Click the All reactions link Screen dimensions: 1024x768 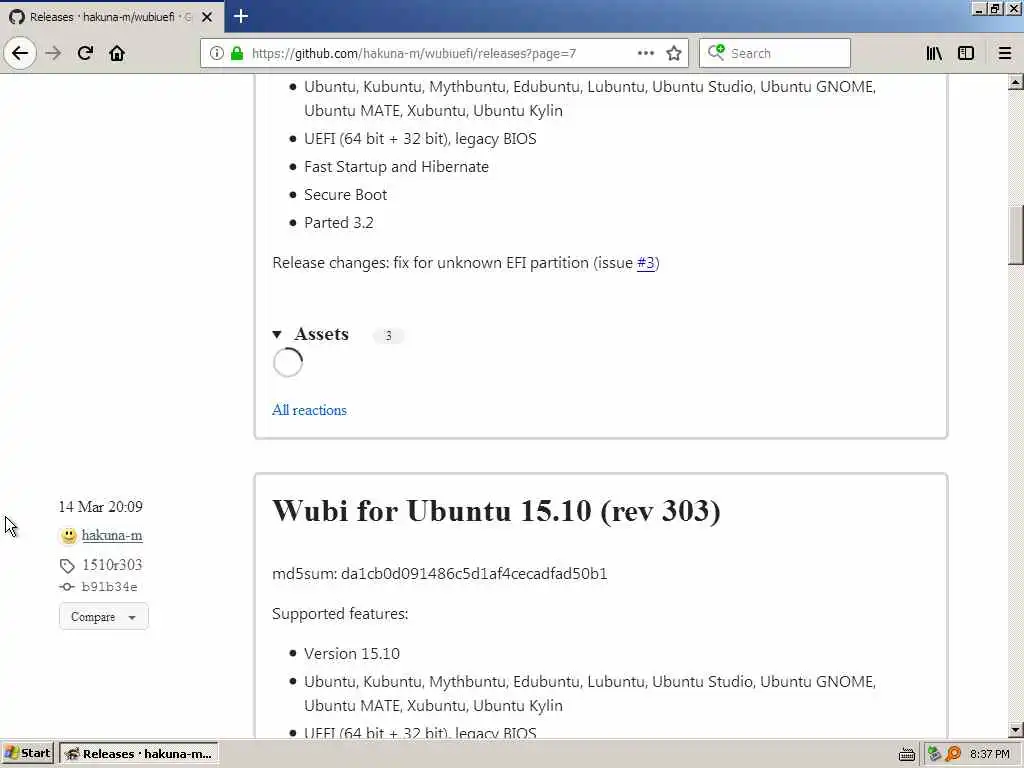(309, 410)
